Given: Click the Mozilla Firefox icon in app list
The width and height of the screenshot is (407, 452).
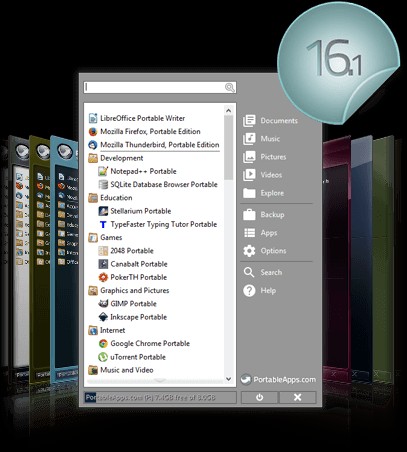Looking at the screenshot, I should (93, 131).
